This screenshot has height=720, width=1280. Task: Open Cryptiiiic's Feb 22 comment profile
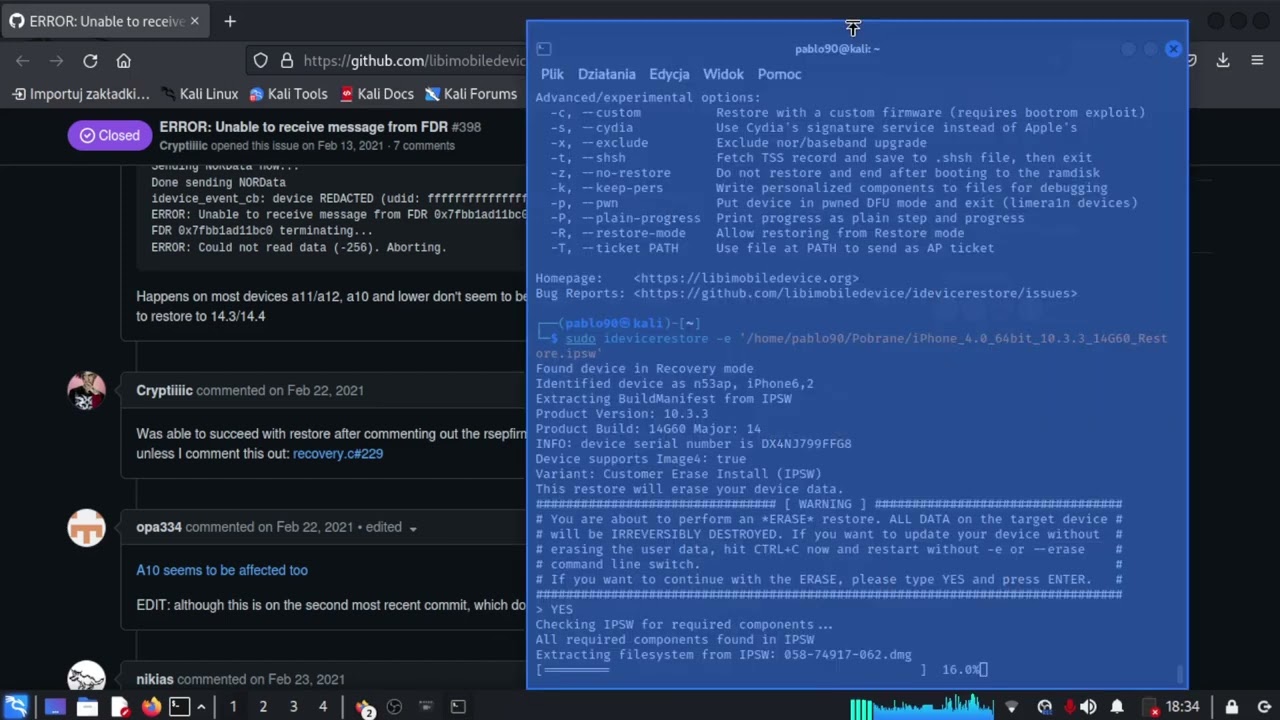(164, 390)
